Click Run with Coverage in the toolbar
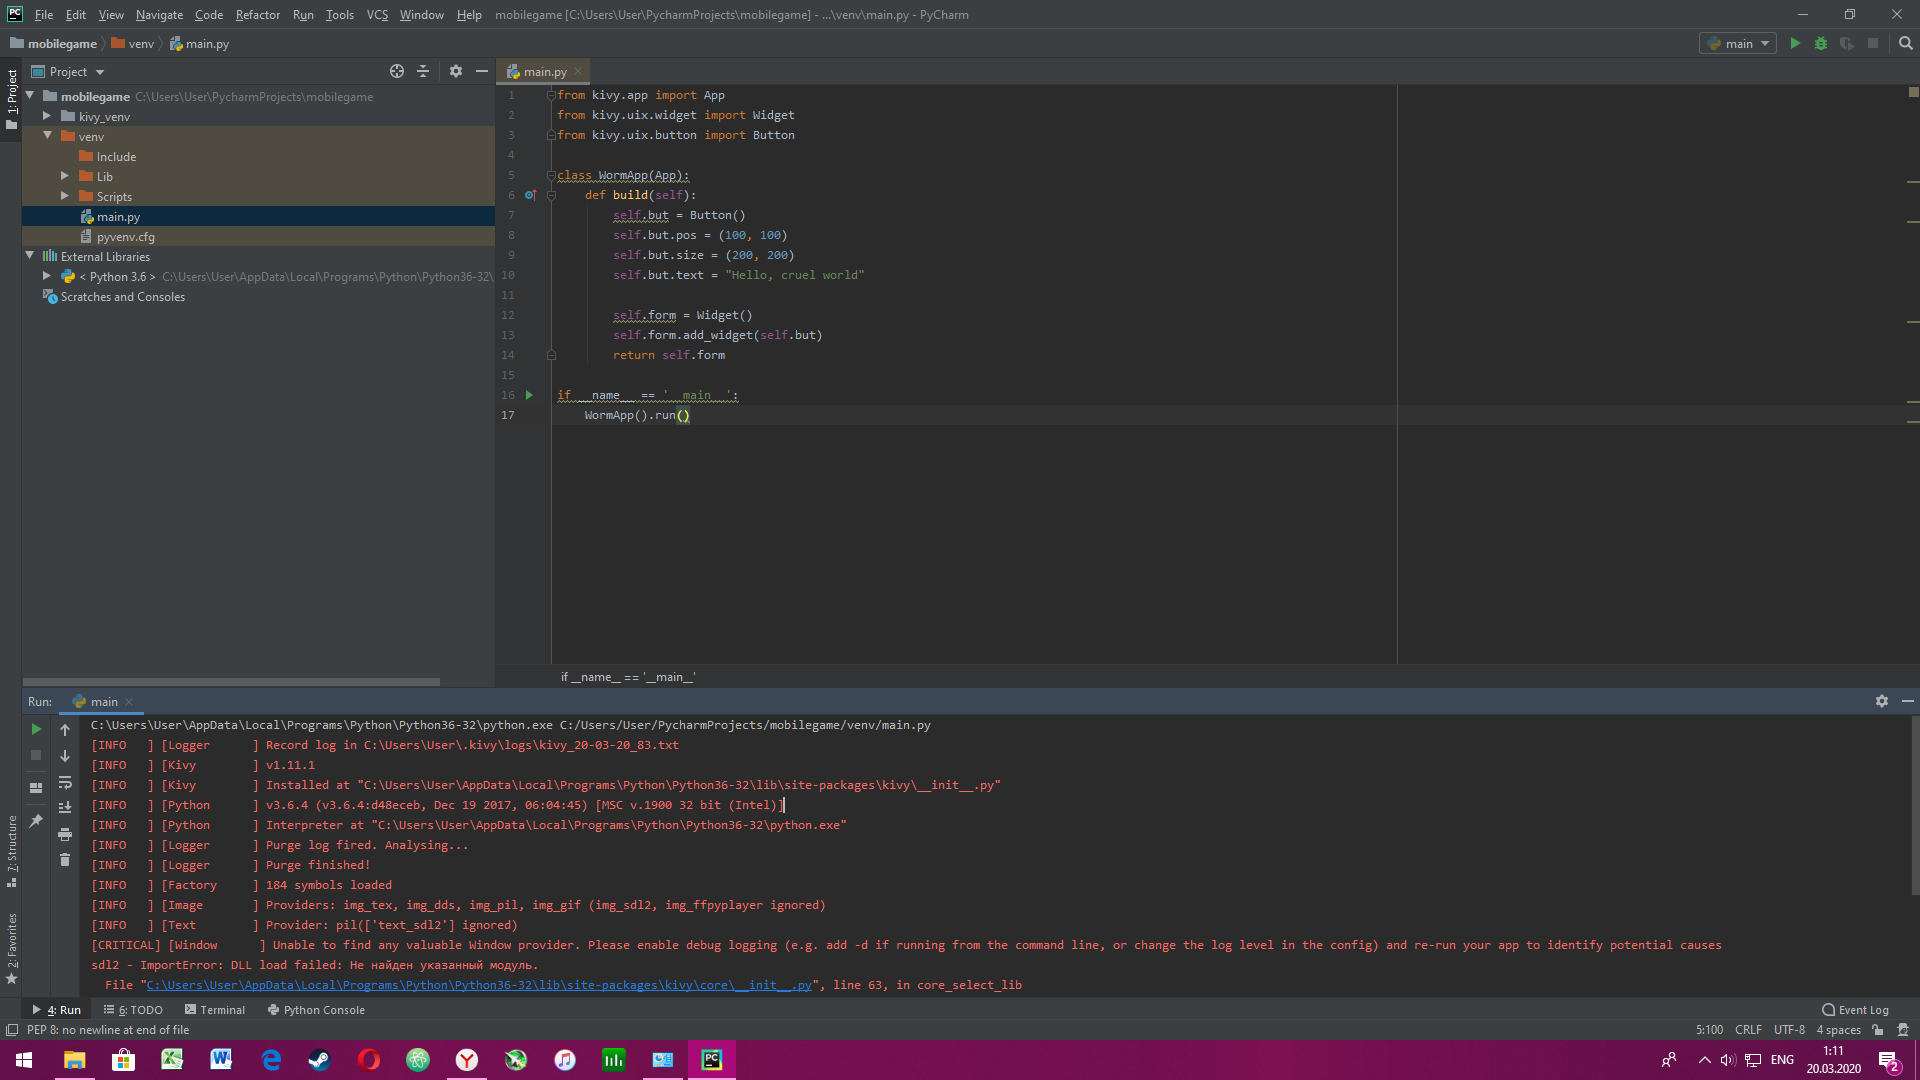The width and height of the screenshot is (1920, 1080). [1847, 43]
